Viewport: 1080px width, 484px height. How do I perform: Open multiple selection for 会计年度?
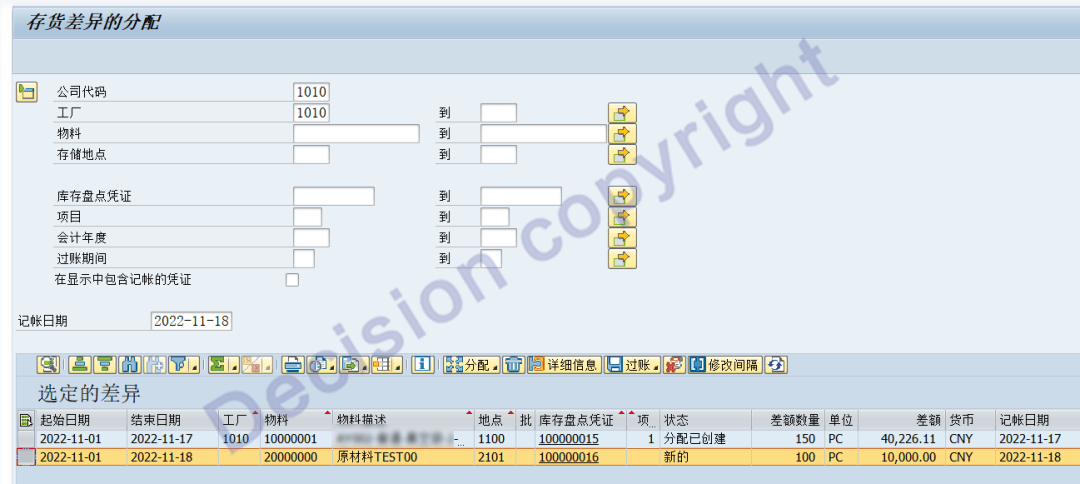tap(622, 238)
